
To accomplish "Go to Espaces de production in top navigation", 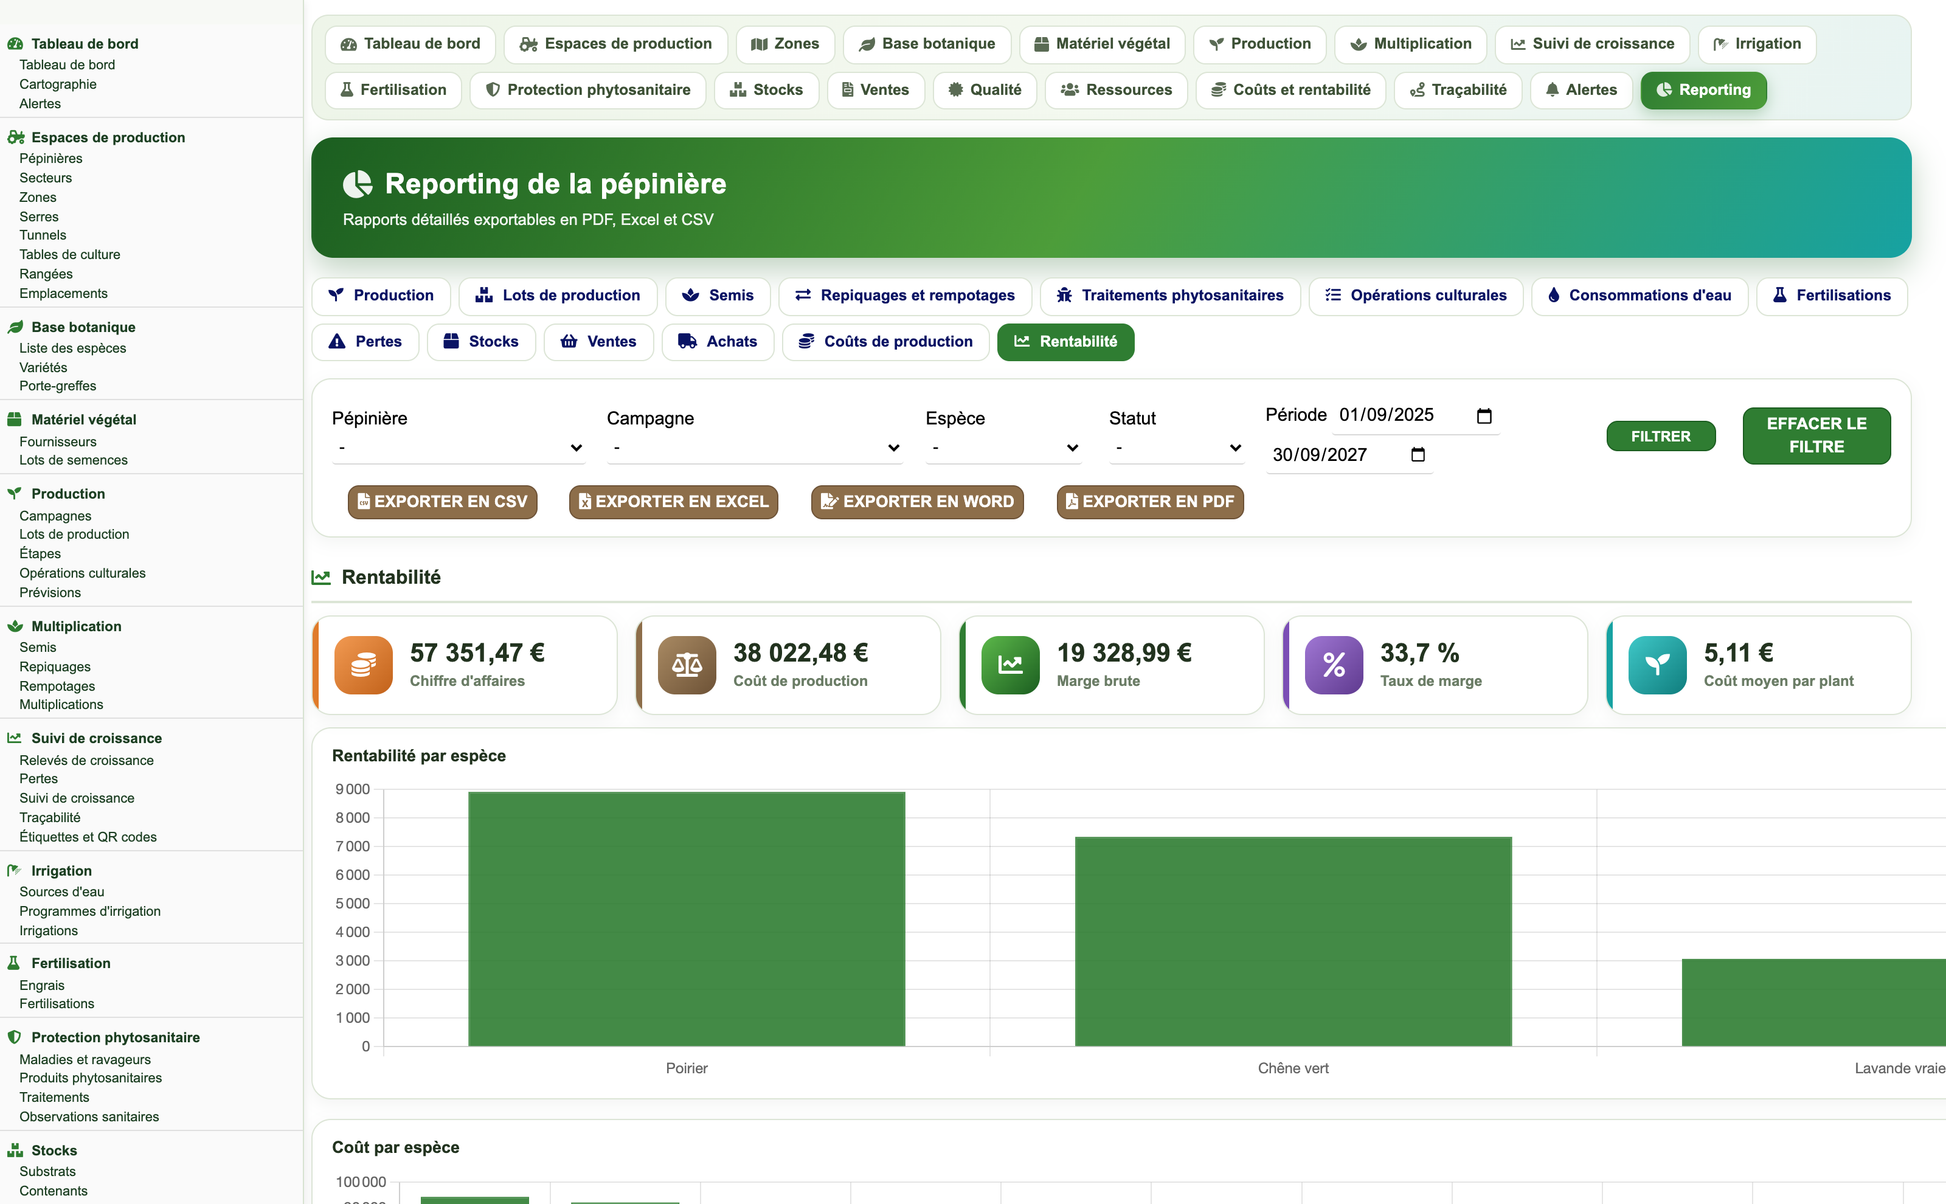I will [x=616, y=44].
